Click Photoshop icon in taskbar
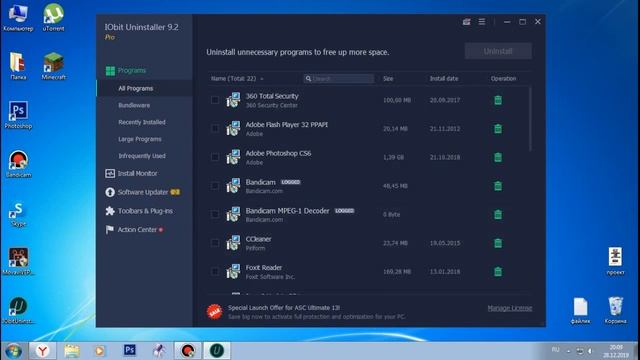640x360 pixels. [130, 351]
